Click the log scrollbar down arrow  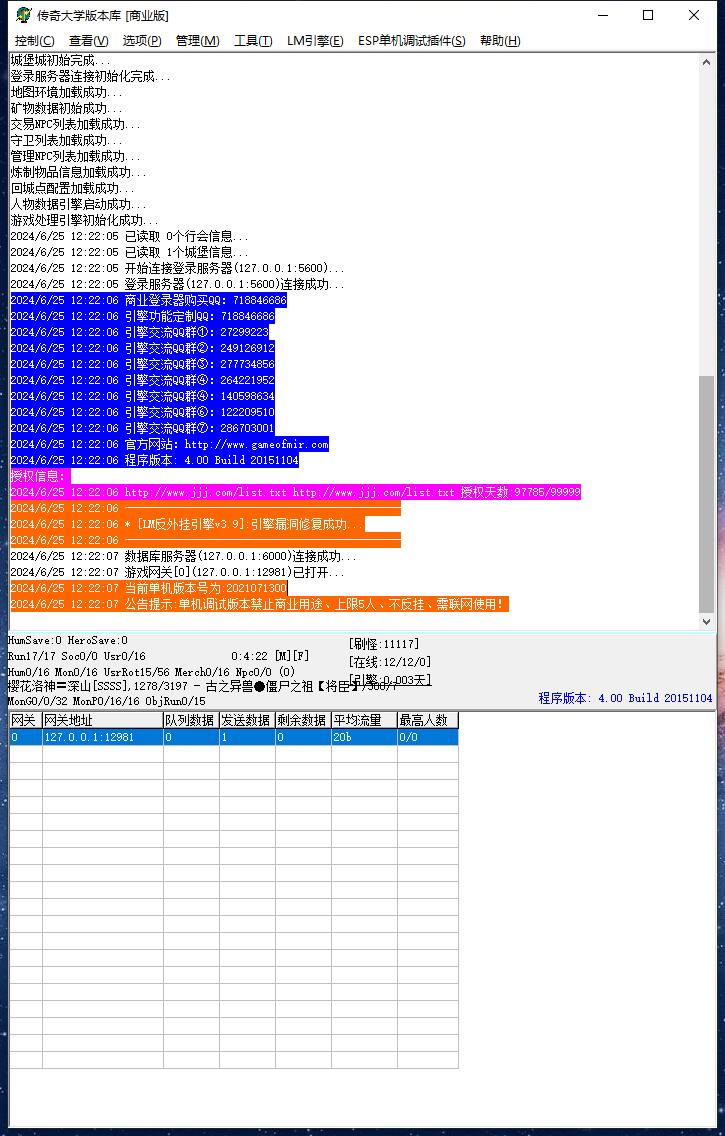pos(707,621)
